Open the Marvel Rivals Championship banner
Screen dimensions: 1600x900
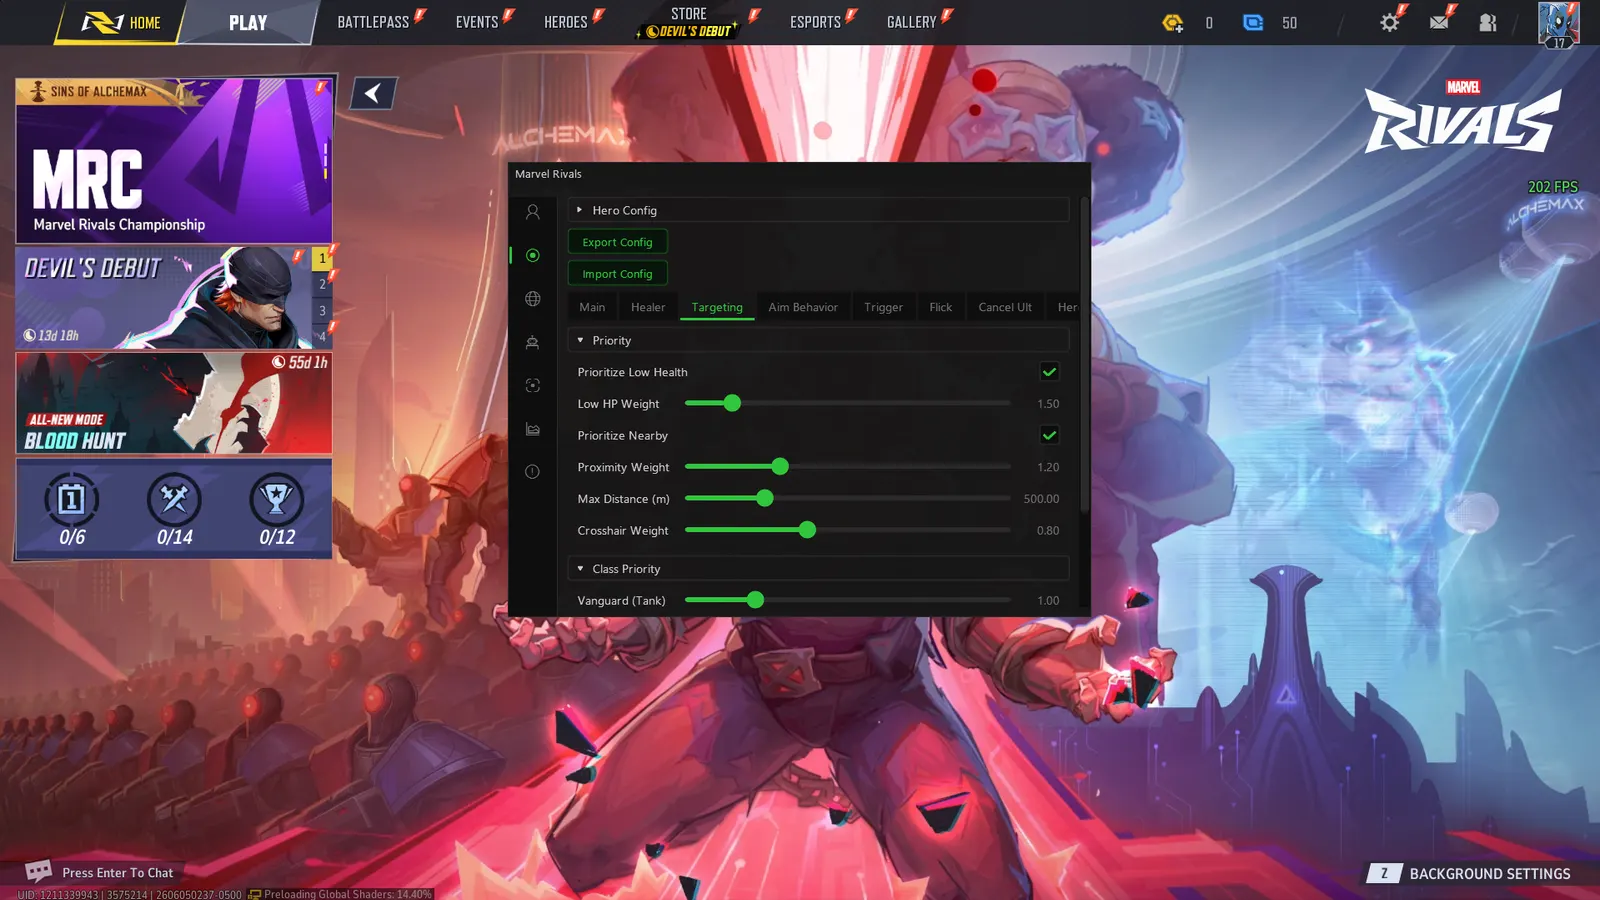point(174,160)
